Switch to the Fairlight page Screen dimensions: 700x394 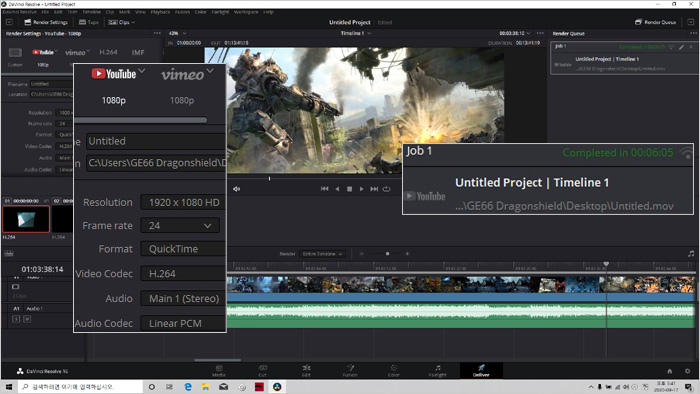(x=438, y=371)
